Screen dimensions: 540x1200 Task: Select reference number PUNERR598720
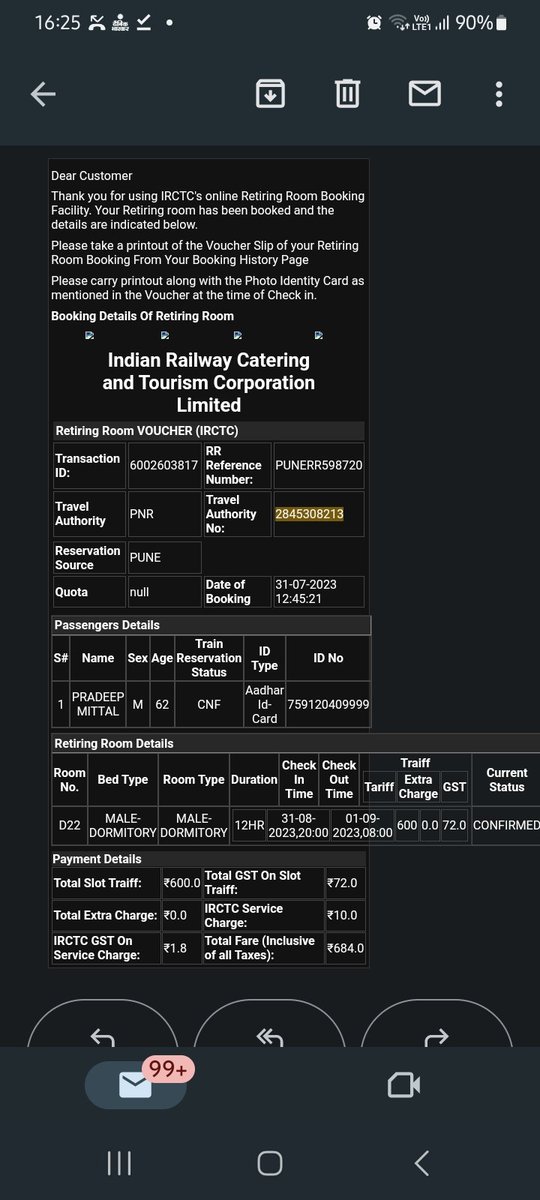click(x=319, y=465)
